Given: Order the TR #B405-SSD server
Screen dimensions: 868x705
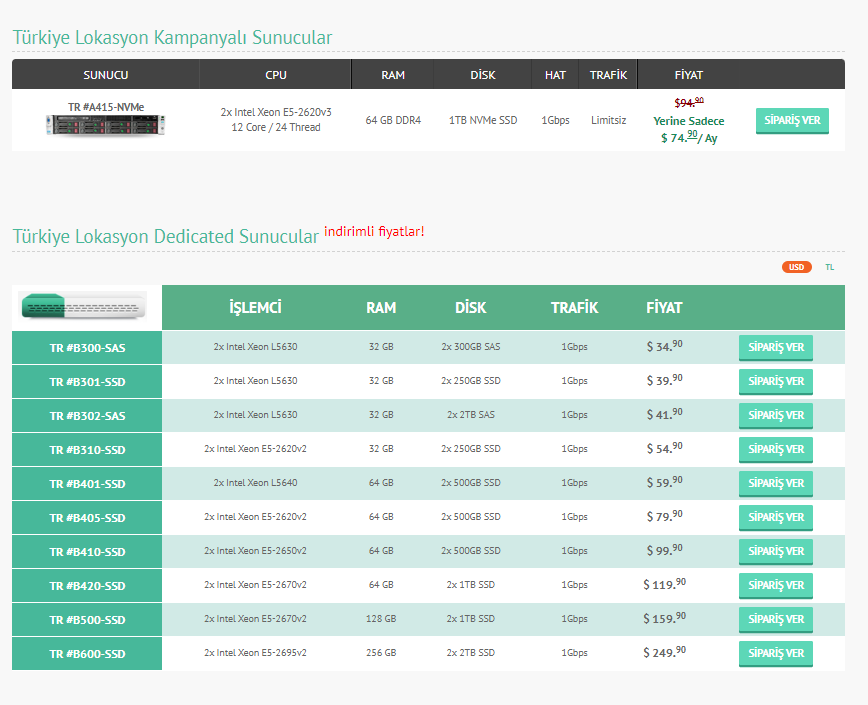Looking at the screenshot, I should [x=776, y=517].
